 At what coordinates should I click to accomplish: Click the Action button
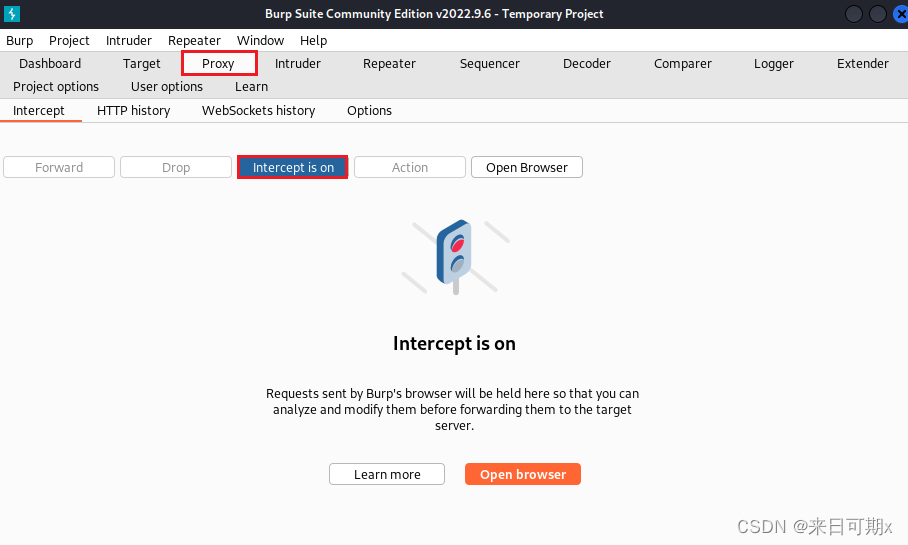click(410, 167)
